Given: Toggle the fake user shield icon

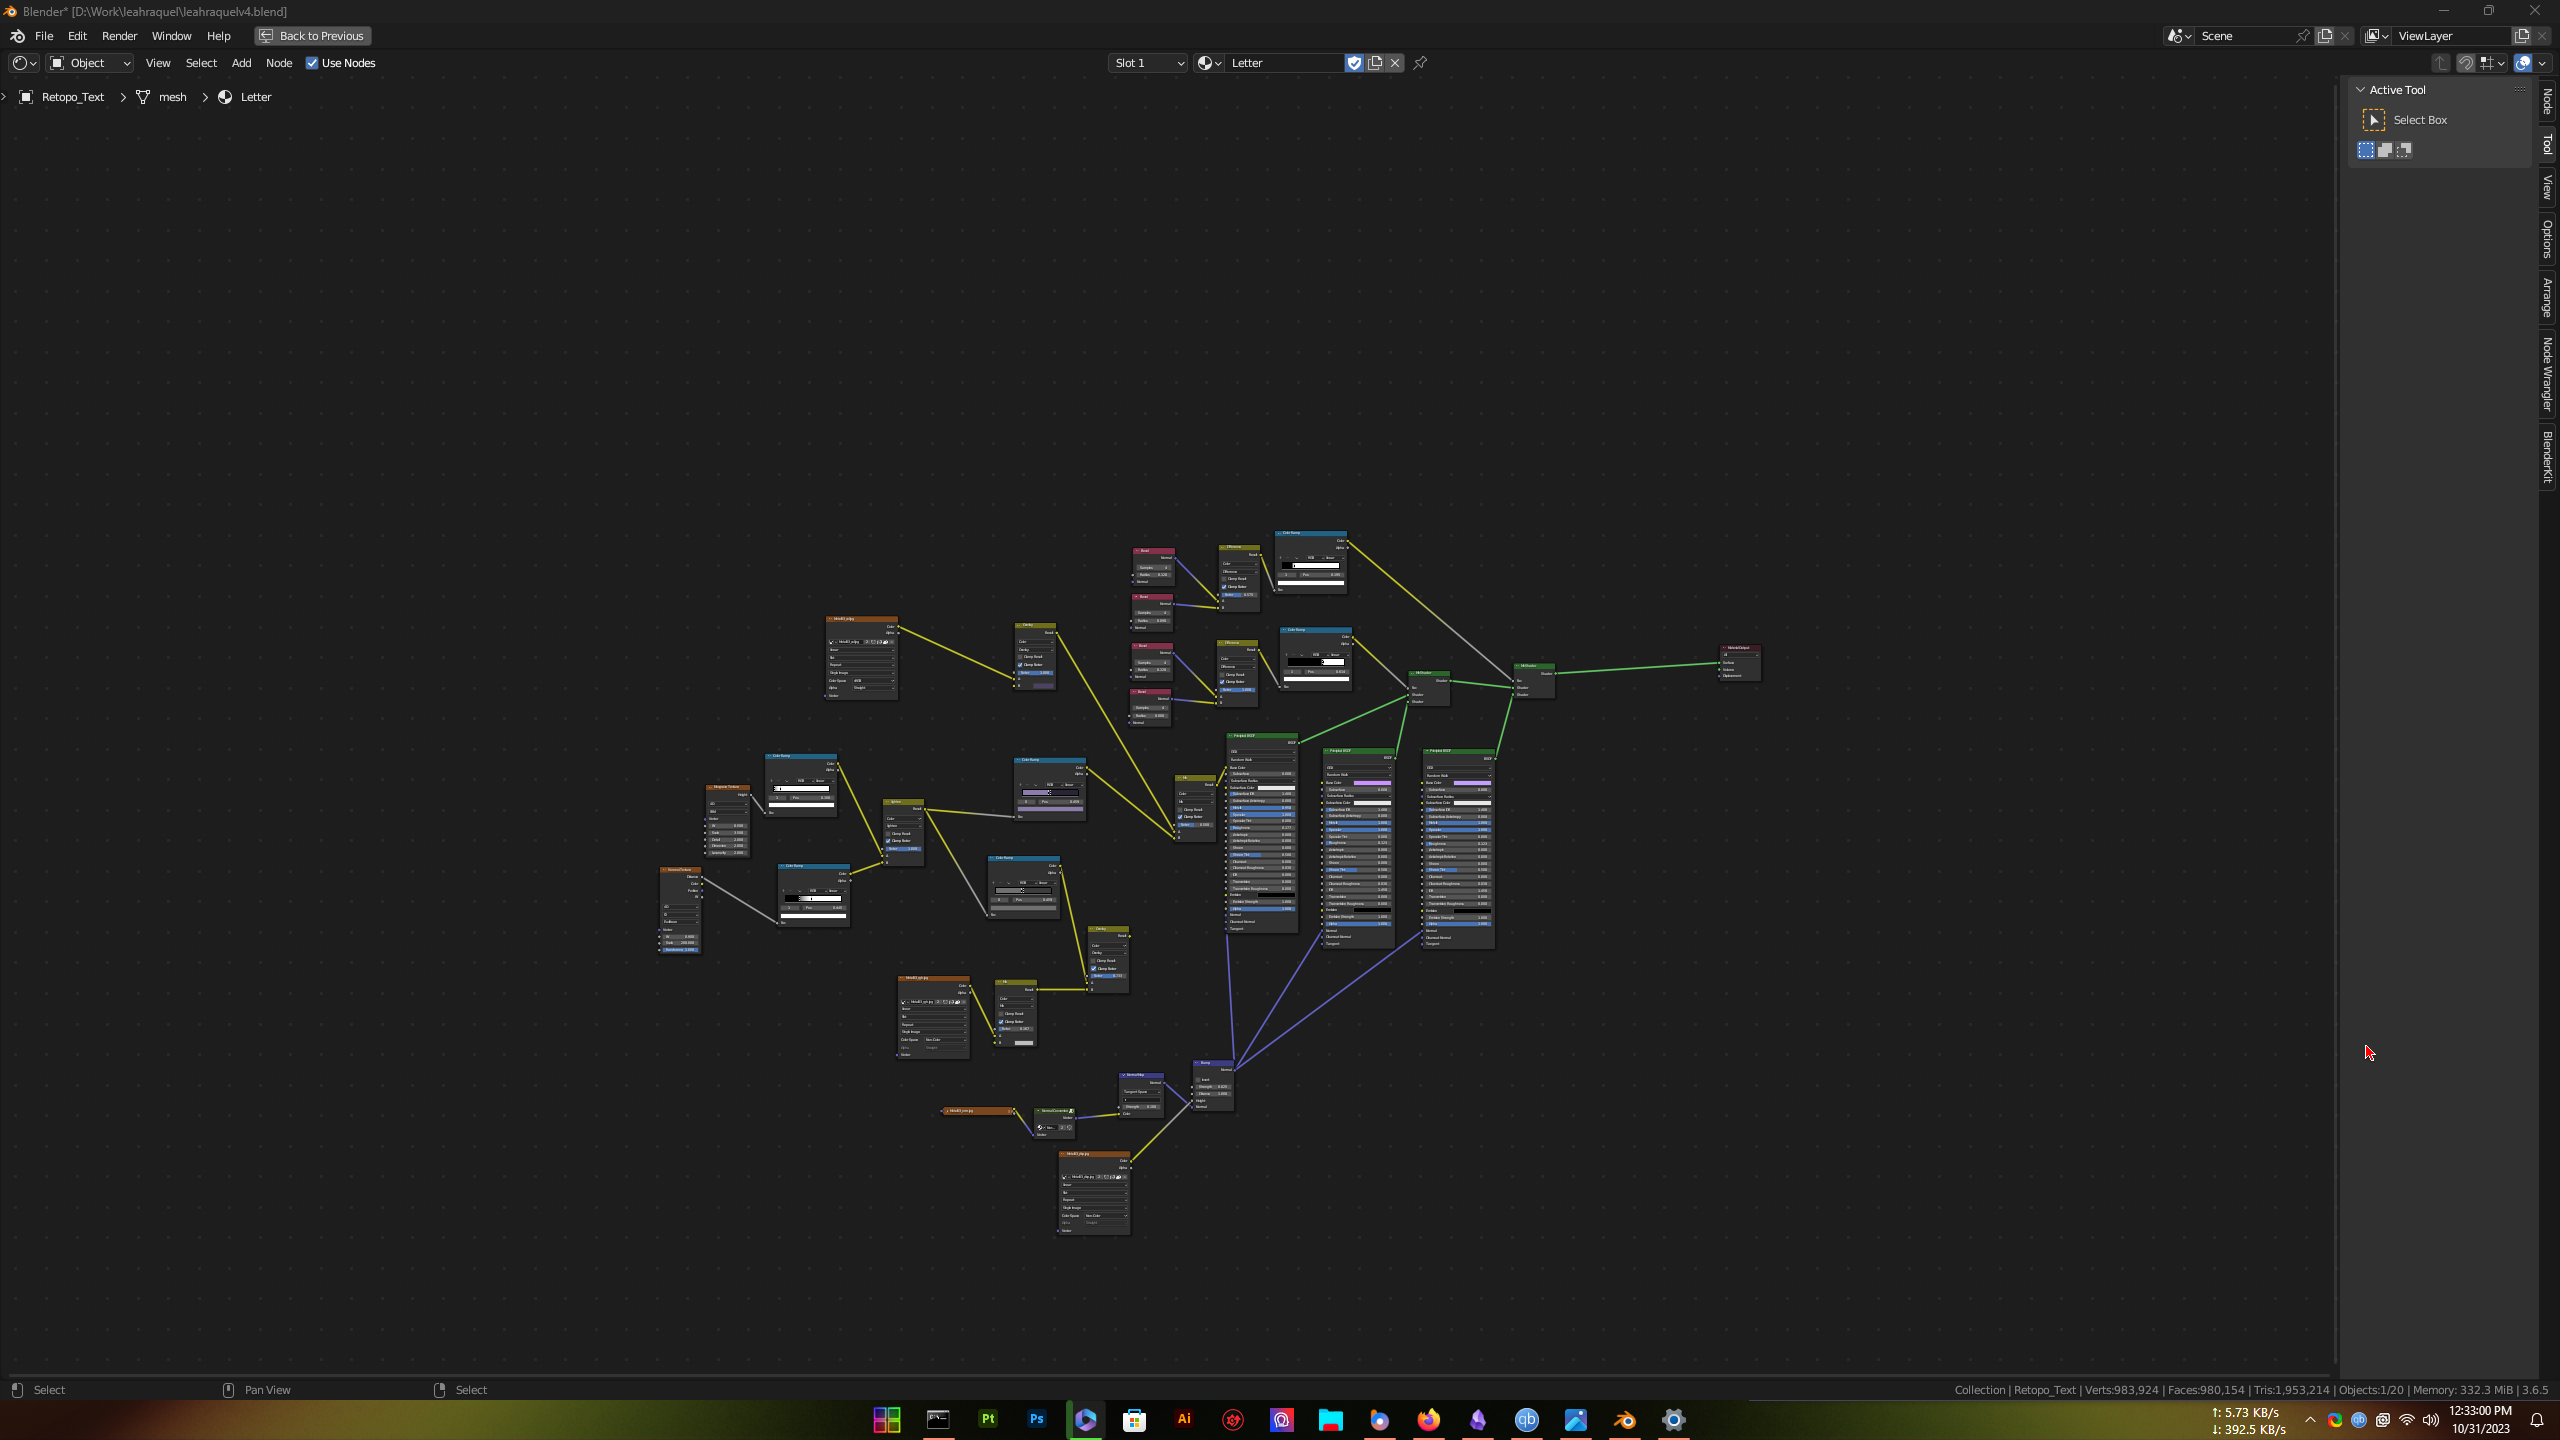Looking at the screenshot, I should click(1354, 63).
